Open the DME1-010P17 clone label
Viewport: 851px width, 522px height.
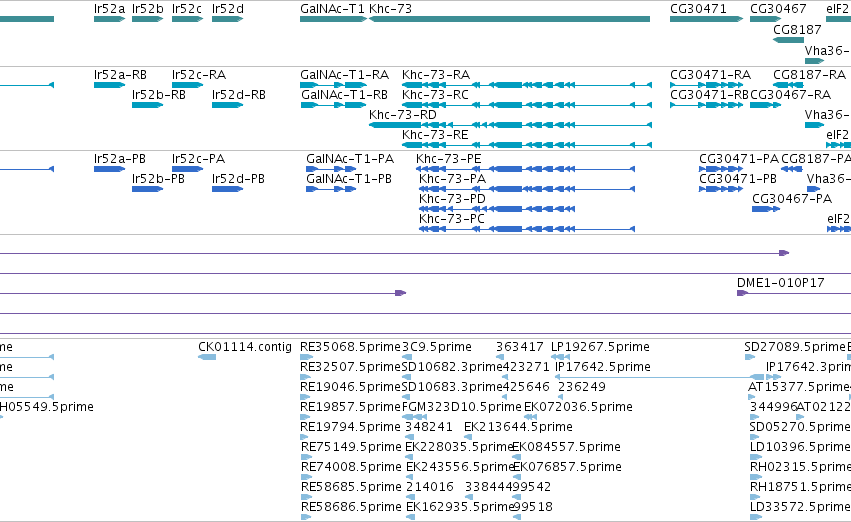pyautogui.click(x=780, y=283)
